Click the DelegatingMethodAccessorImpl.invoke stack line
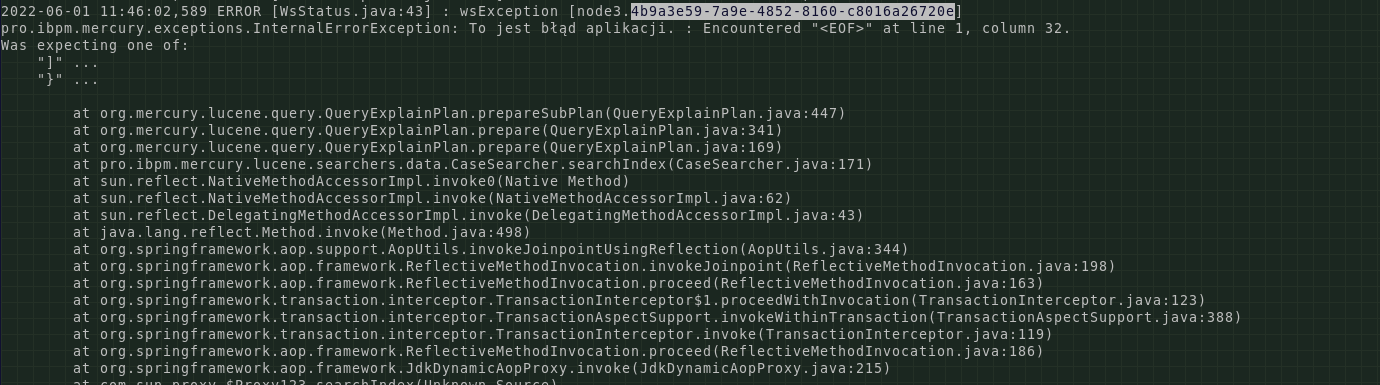 [x=468, y=215]
